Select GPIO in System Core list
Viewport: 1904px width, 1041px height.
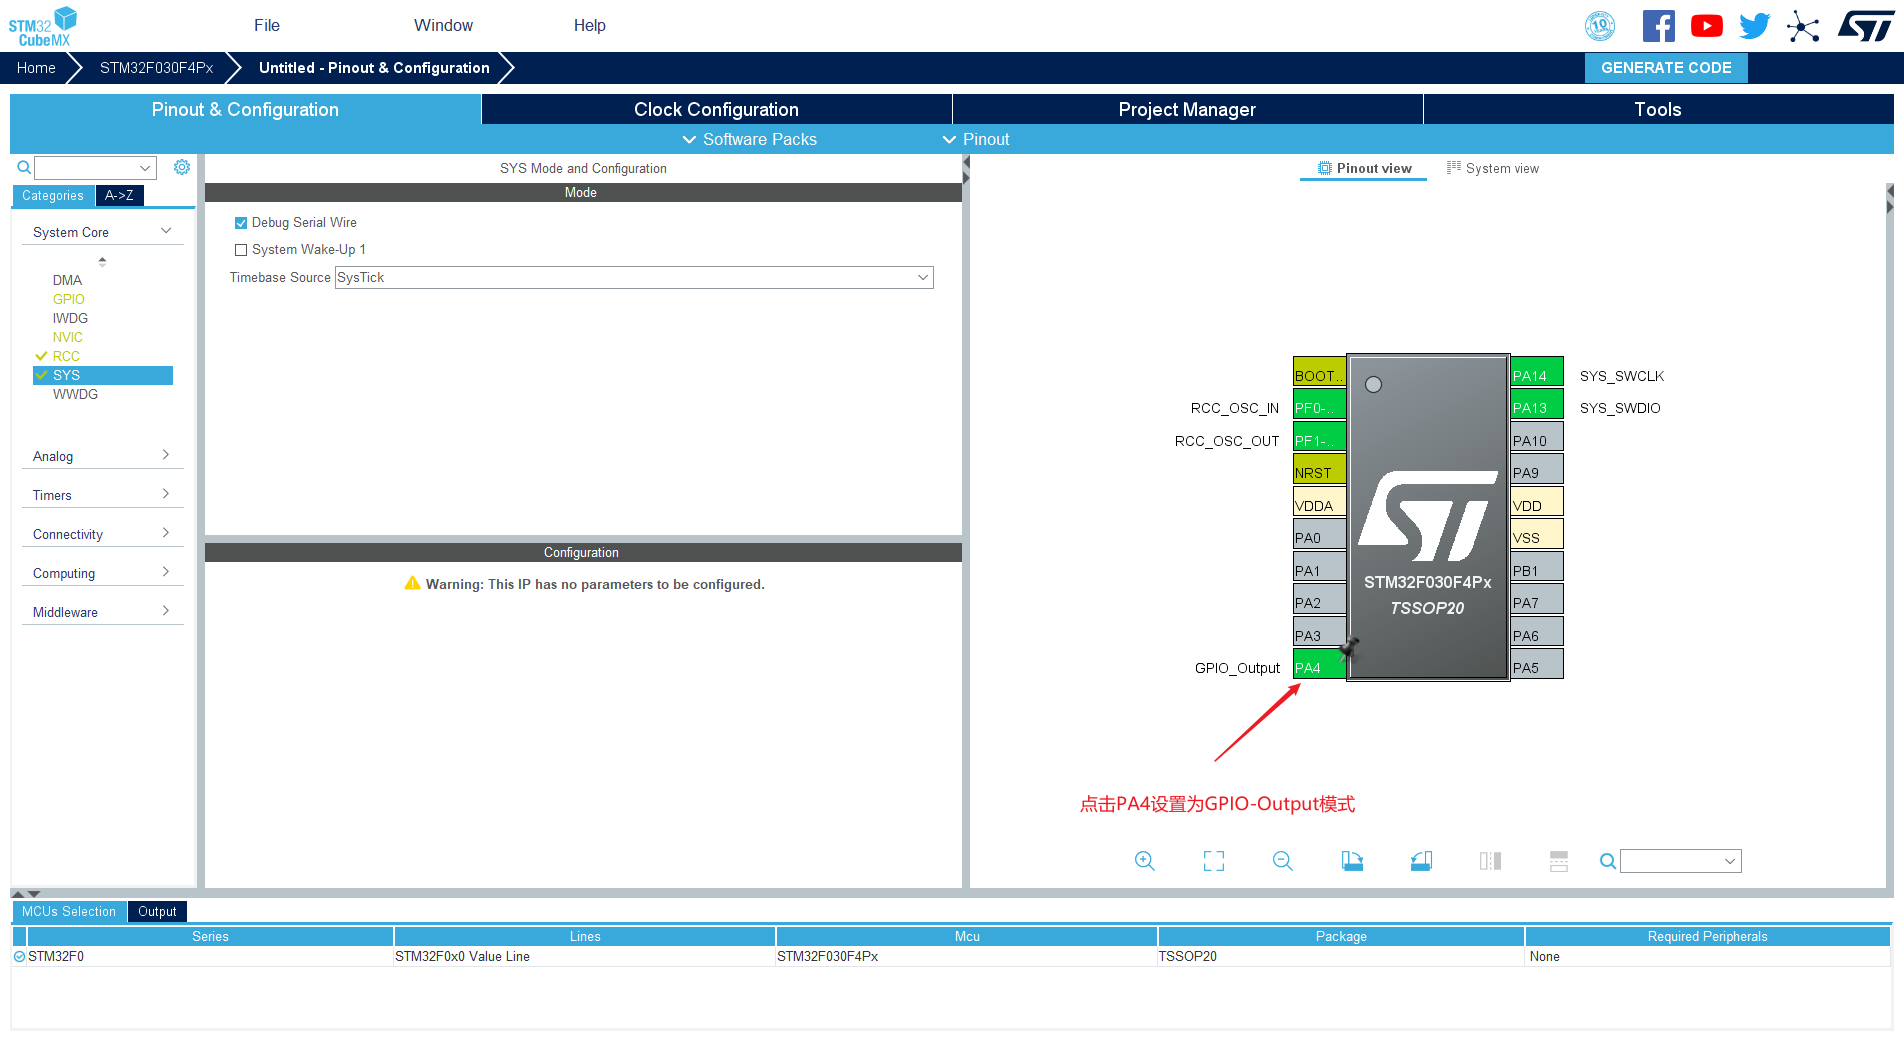coord(68,299)
